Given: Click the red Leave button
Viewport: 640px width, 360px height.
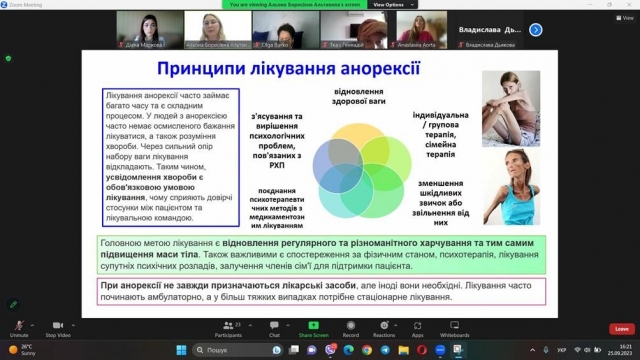Looking at the screenshot, I should [x=622, y=329].
